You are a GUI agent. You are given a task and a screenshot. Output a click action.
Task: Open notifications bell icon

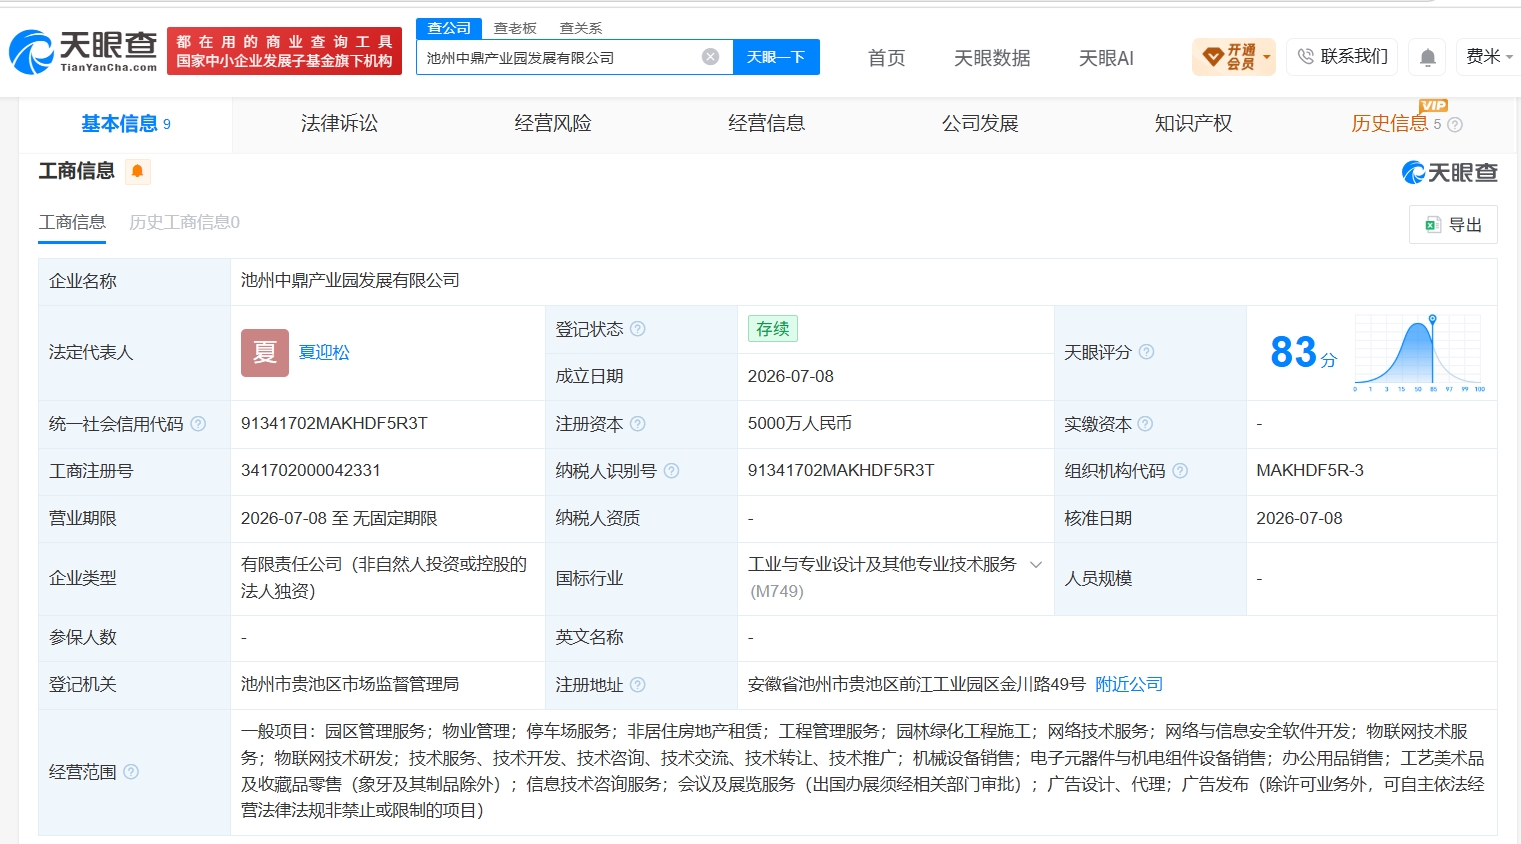click(x=1428, y=58)
